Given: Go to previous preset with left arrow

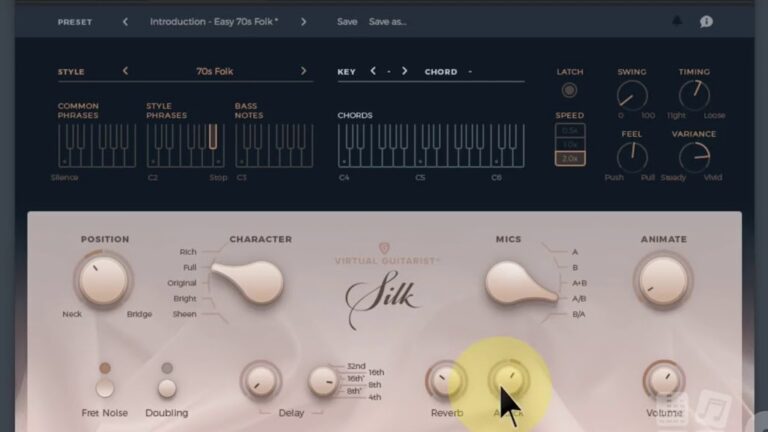Looking at the screenshot, I should (125, 22).
